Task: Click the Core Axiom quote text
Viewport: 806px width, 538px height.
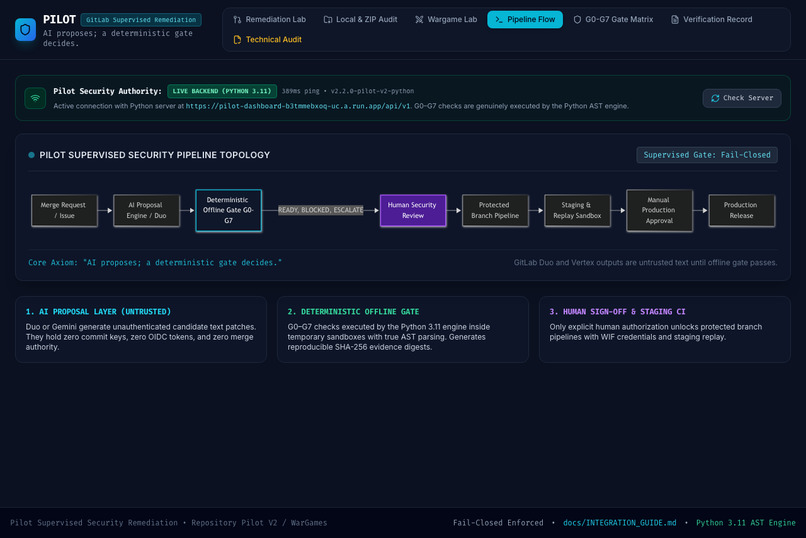Action: click(155, 262)
